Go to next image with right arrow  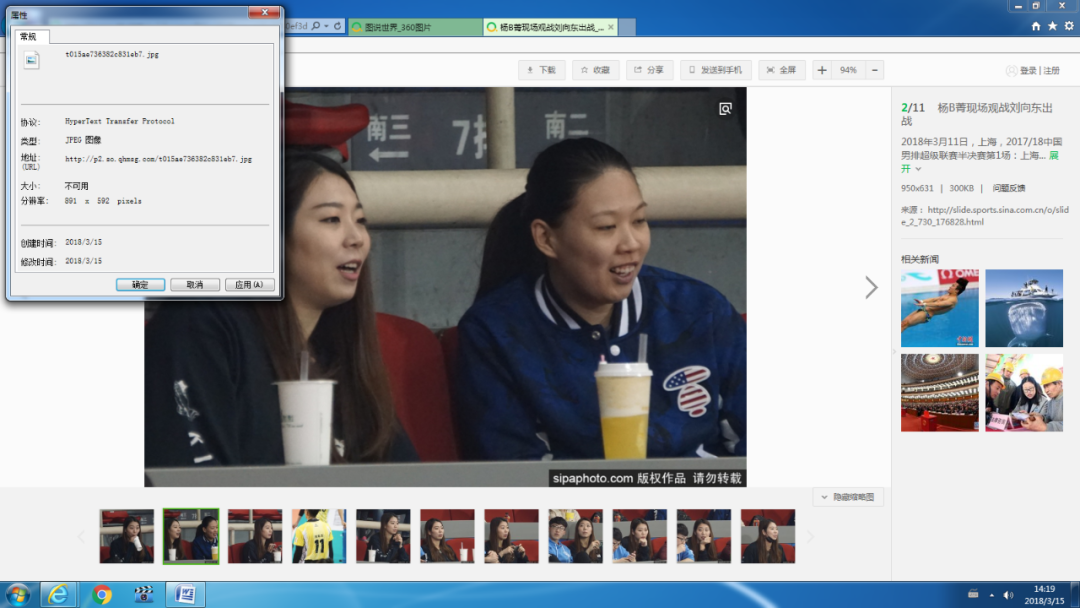point(871,288)
